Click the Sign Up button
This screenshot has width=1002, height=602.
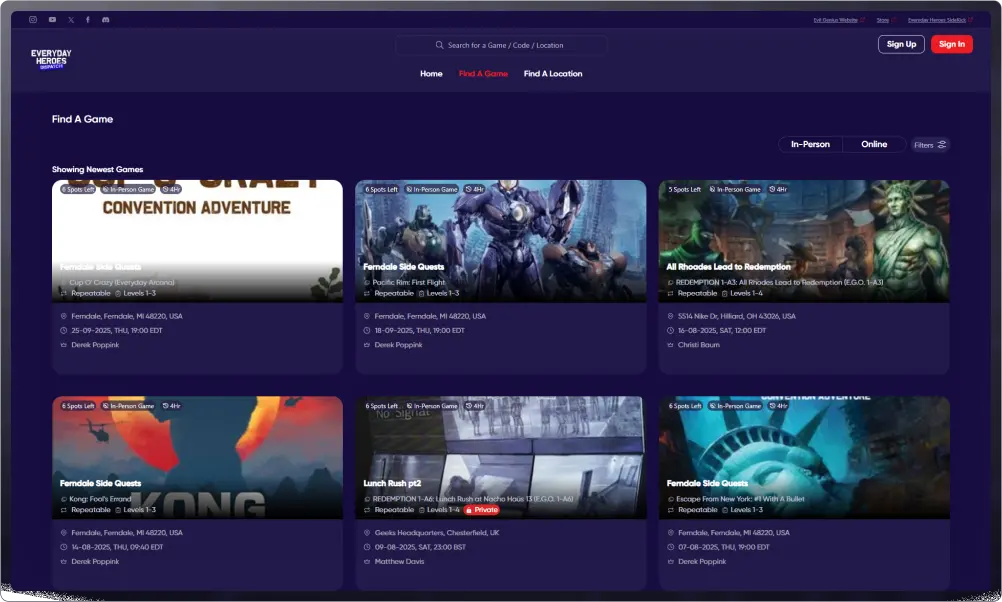click(x=901, y=44)
